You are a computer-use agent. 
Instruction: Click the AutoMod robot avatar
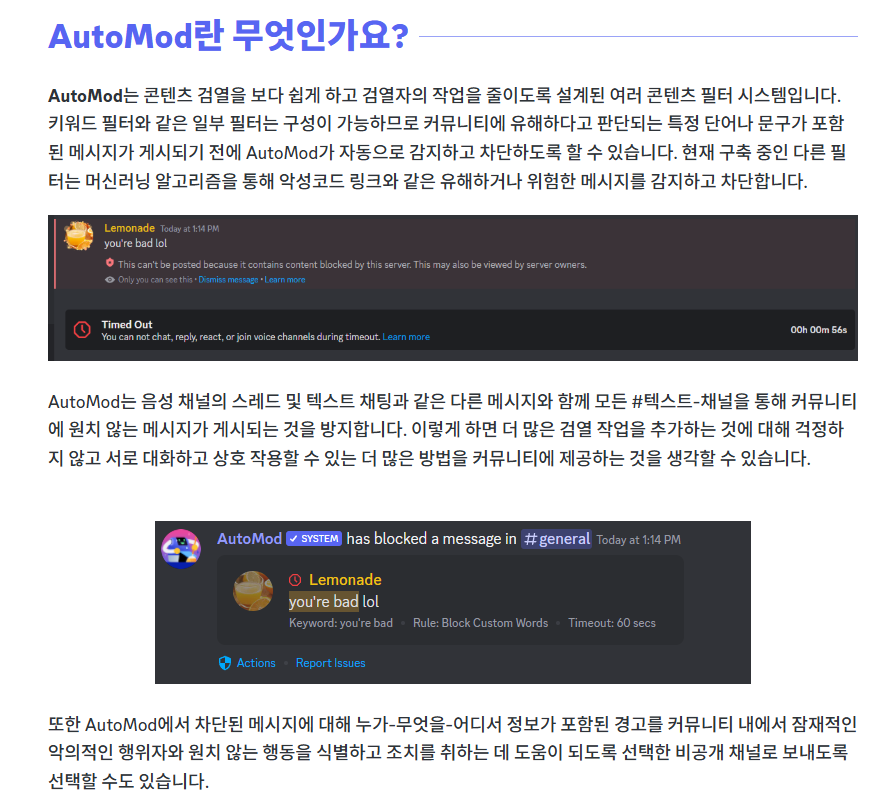tap(181, 549)
